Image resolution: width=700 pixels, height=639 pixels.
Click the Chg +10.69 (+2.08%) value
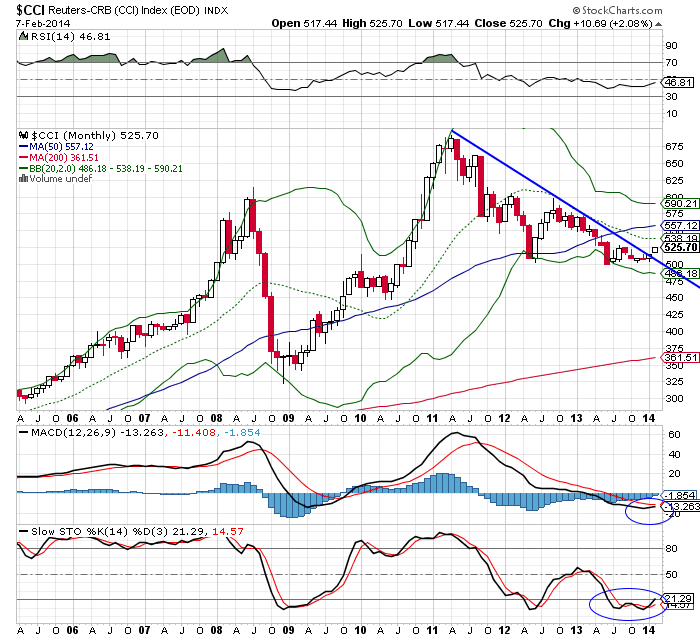[600, 23]
